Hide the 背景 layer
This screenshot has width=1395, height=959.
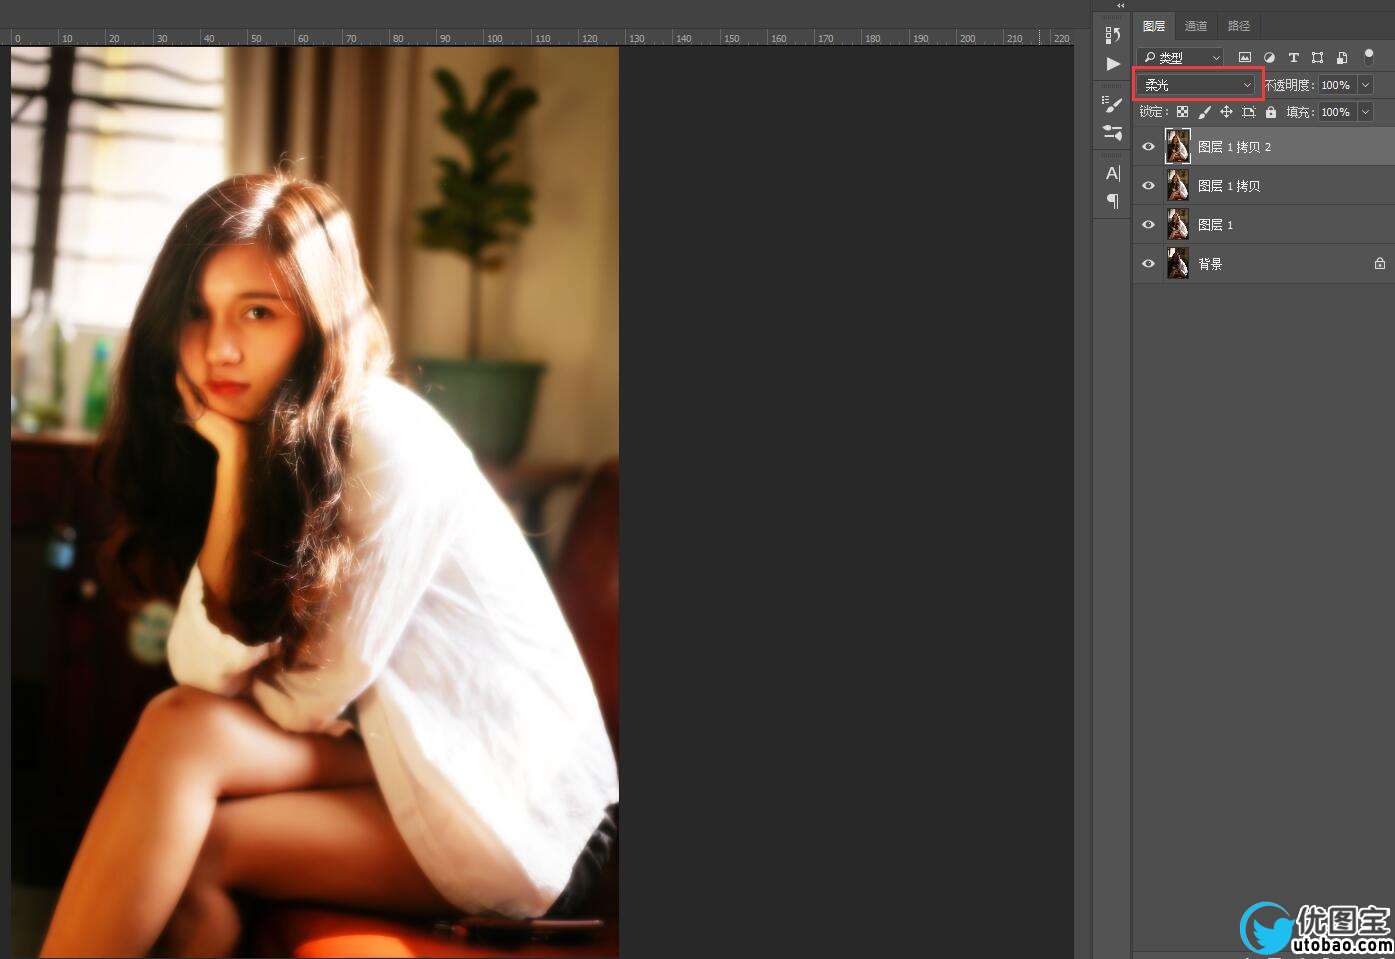[1148, 264]
